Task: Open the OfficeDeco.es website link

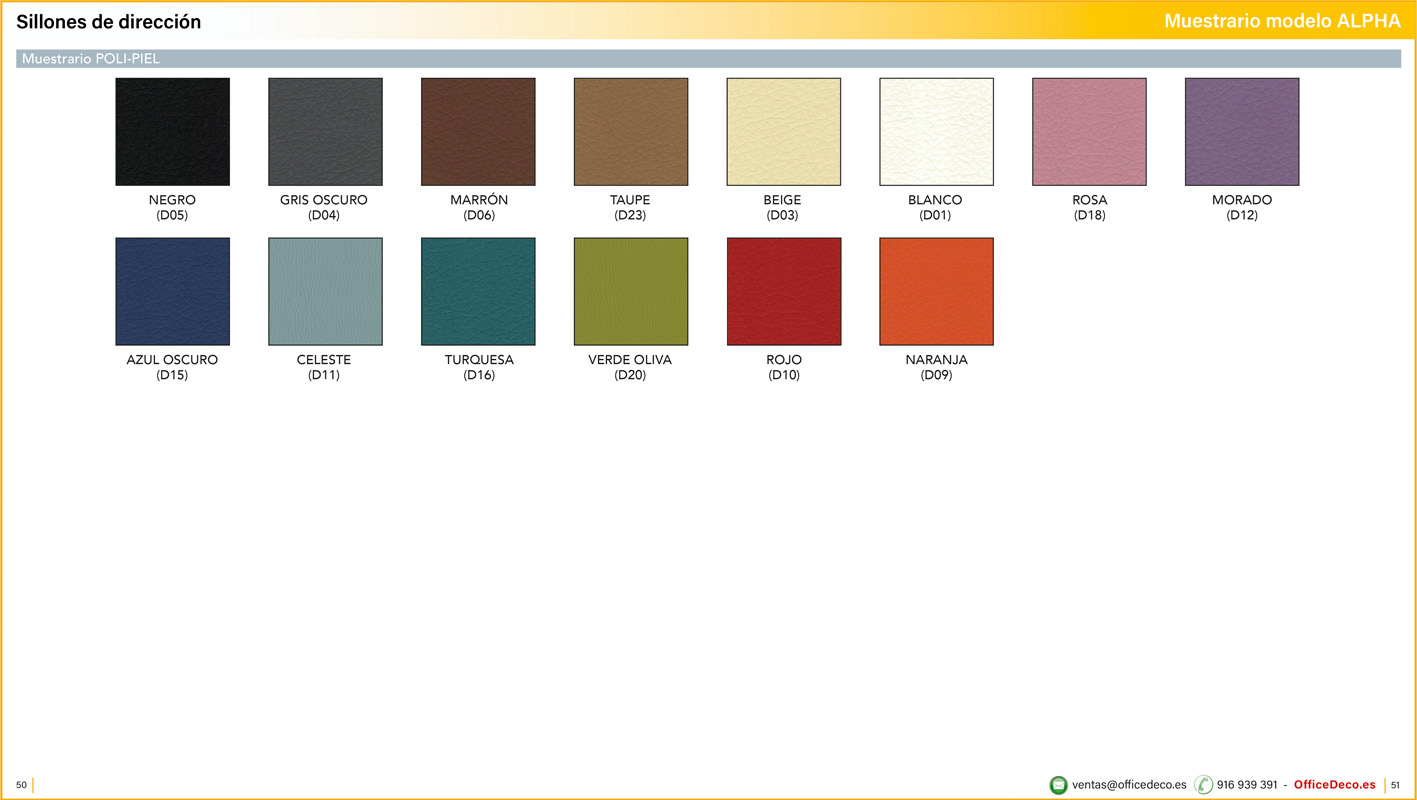Action: pos(1334,785)
